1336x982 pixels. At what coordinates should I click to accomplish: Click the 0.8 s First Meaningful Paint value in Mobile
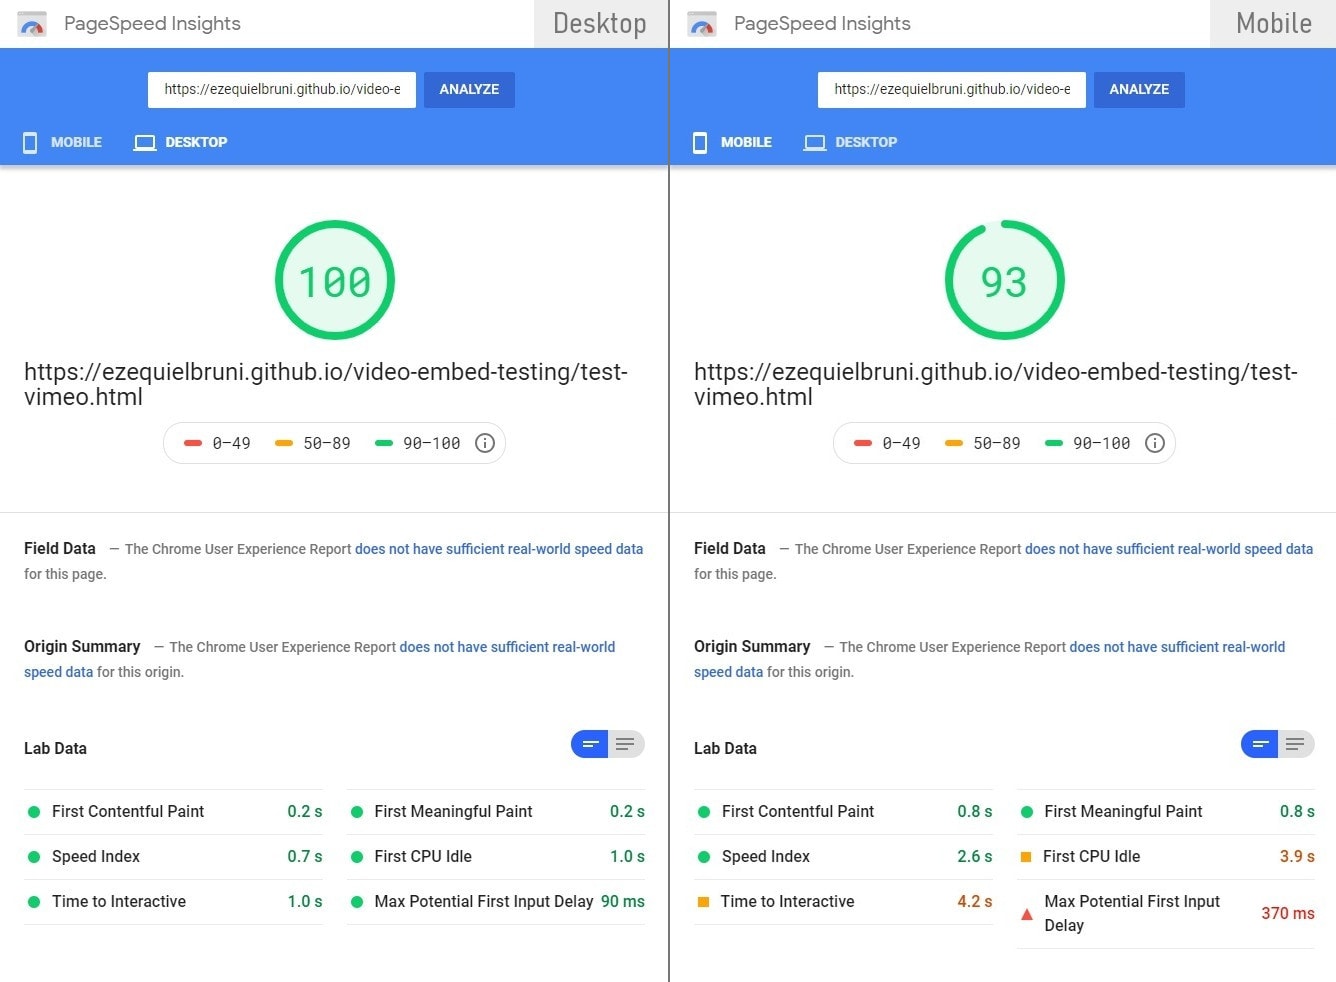click(x=1297, y=812)
